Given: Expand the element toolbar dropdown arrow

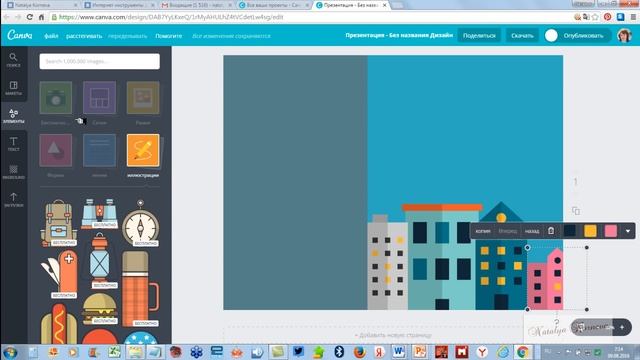Looking at the screenshot, I should pos(628,231).
